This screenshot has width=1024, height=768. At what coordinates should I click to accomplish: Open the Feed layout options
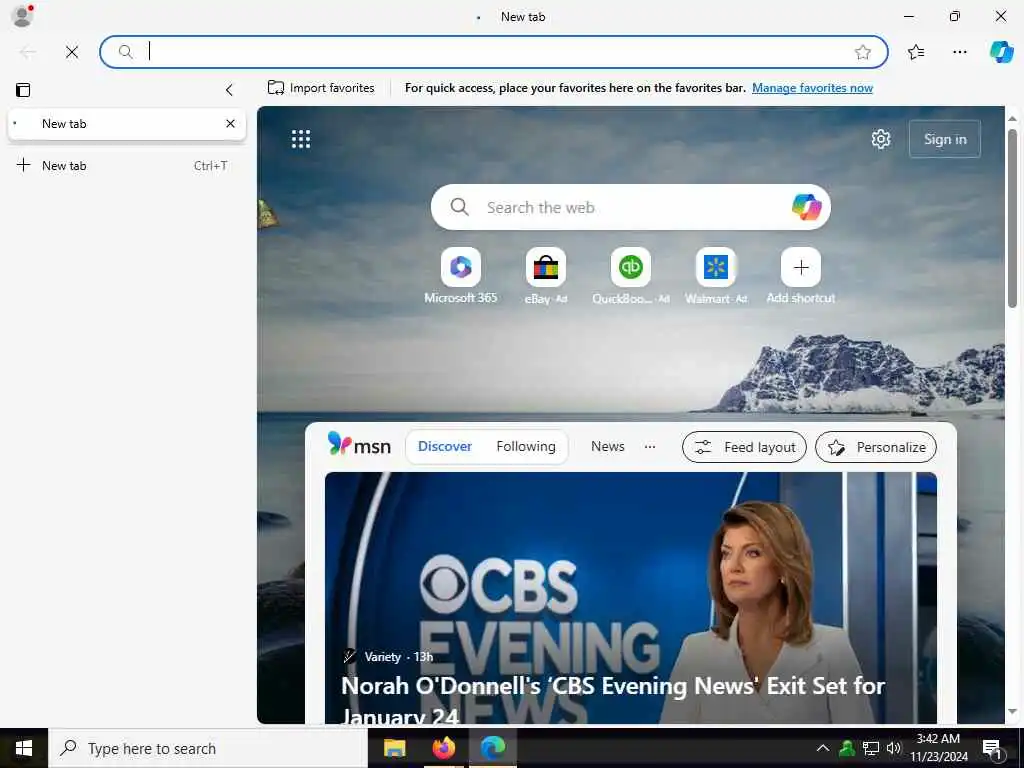[x=744, y=447]
